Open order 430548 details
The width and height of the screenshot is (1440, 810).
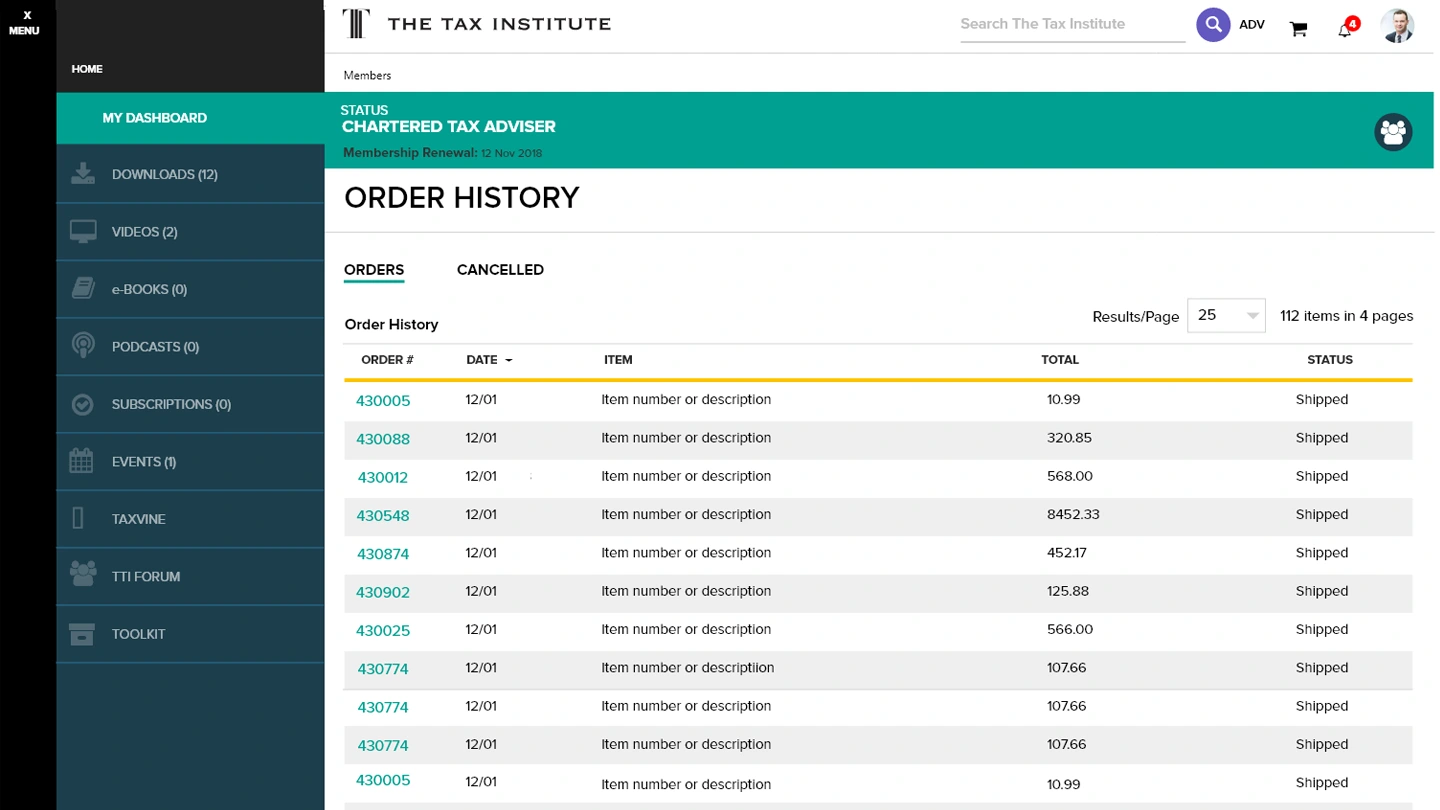click(x=382, y=515)
